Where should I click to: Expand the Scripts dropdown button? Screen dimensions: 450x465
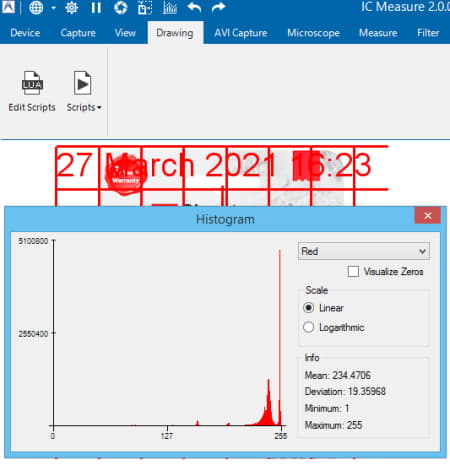pyautogui.click(x=83, y=91)
